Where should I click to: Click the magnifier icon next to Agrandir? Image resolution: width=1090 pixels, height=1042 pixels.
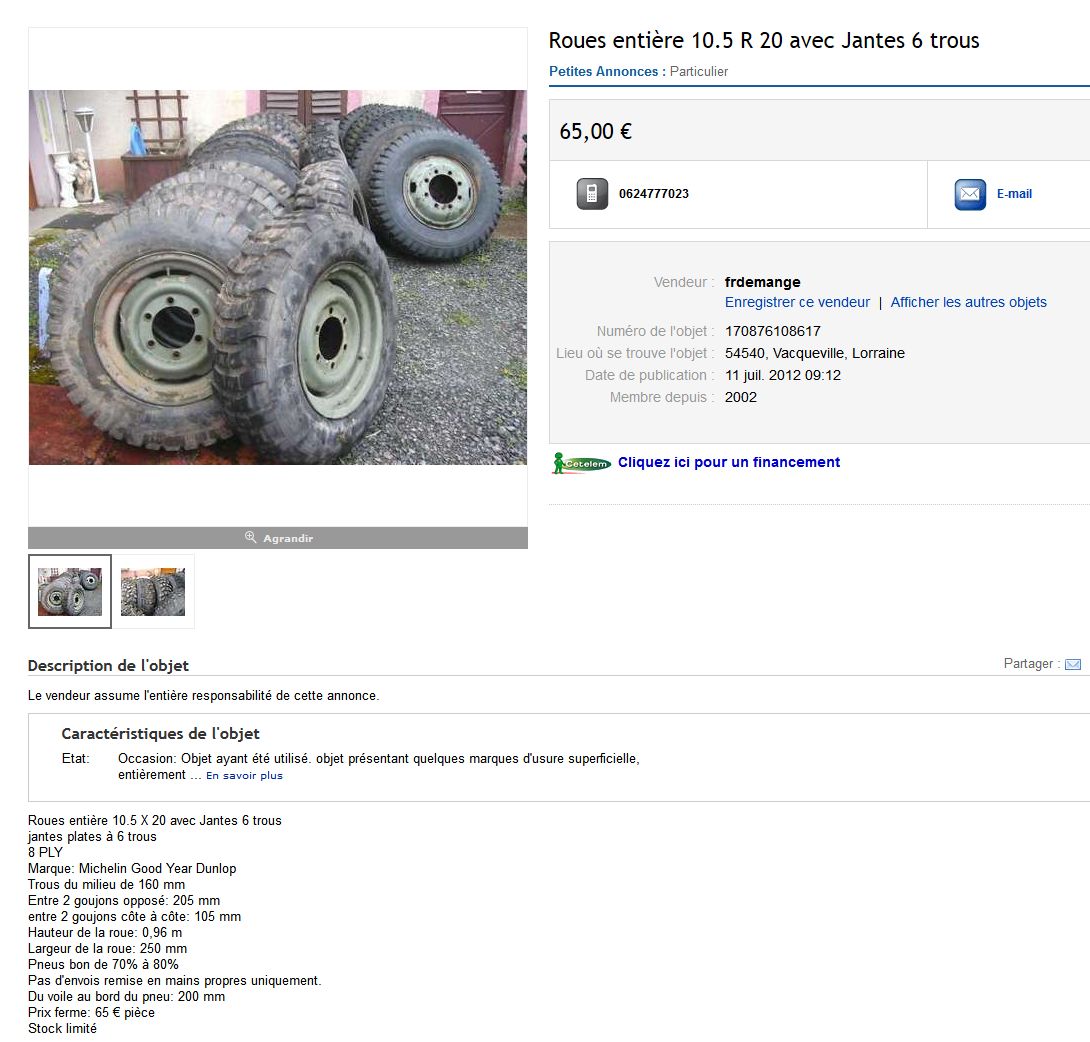(251, 537)
